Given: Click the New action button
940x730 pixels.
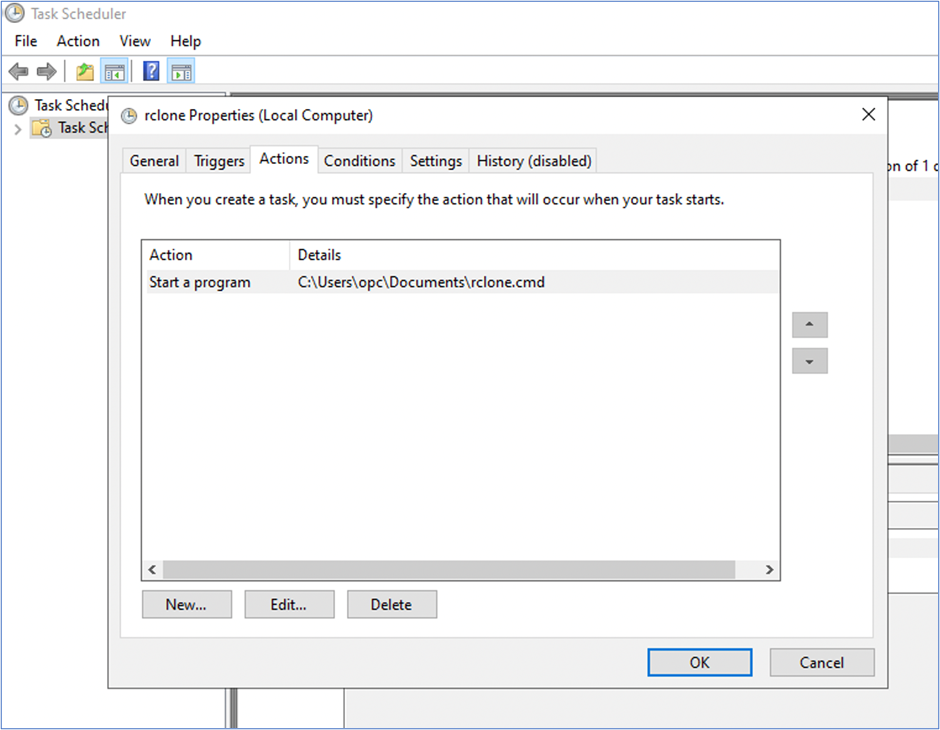Looking at the screenshot, I should [187, 604].
